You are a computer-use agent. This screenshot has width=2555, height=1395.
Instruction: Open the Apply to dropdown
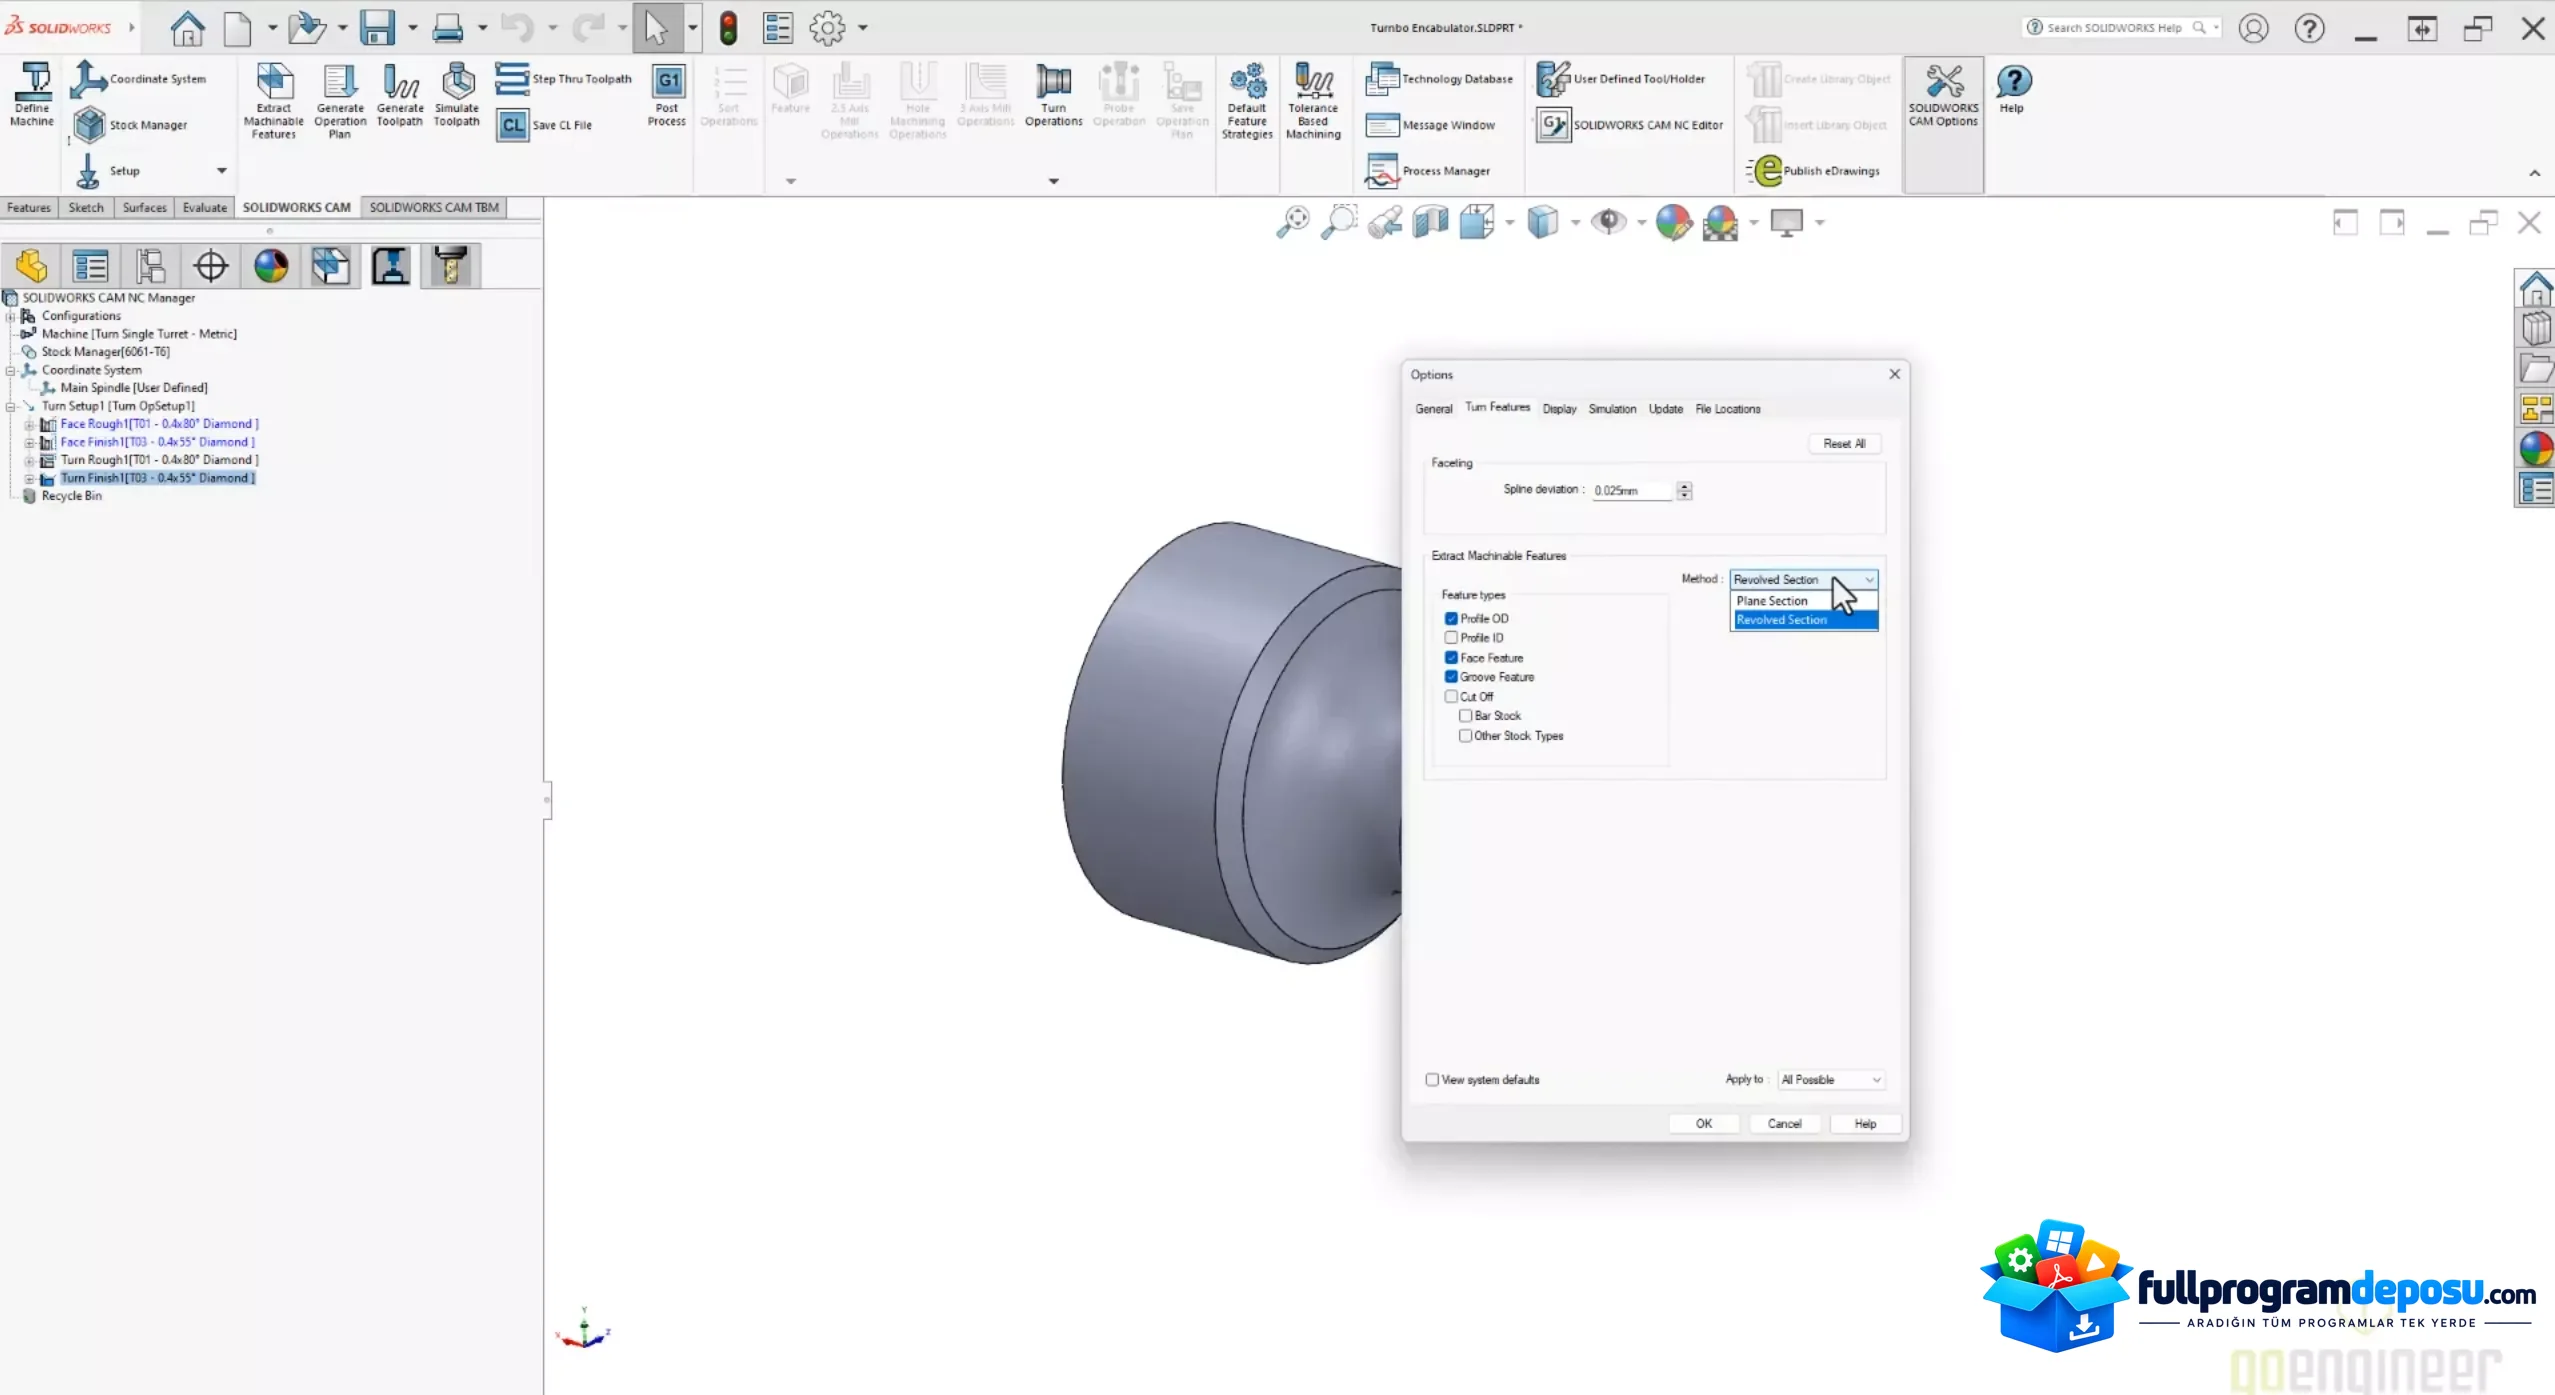(1831, 1080)
